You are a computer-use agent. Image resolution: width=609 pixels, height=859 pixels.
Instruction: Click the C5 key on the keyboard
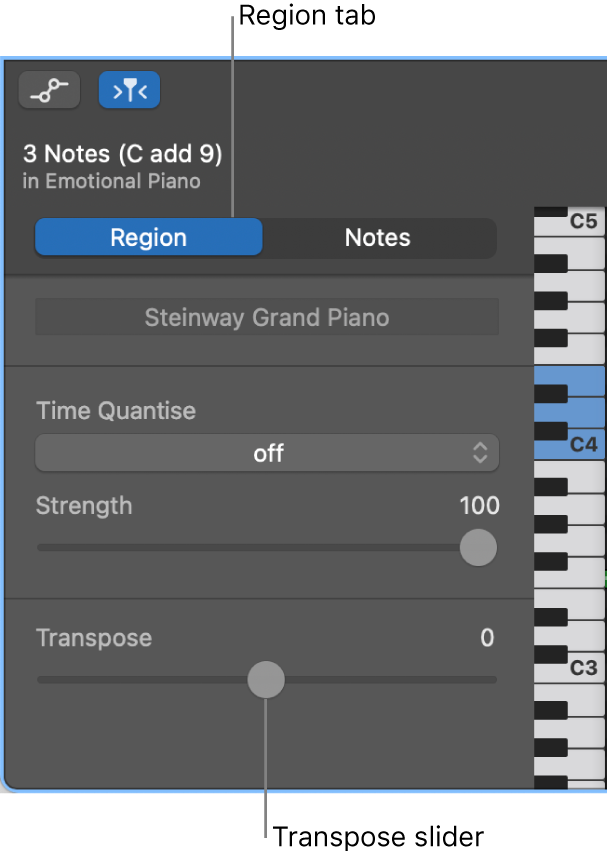pyautogui.click(x=585, y=222)
